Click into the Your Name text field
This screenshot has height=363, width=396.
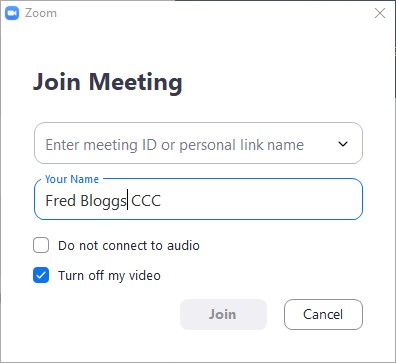point(198,199)
